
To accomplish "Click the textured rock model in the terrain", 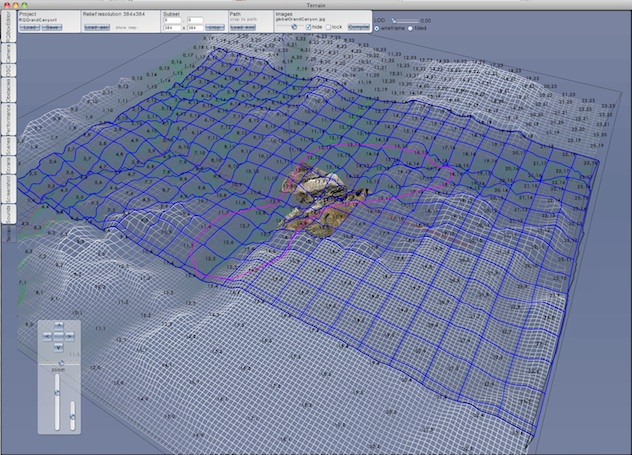I will pos(320,200).
